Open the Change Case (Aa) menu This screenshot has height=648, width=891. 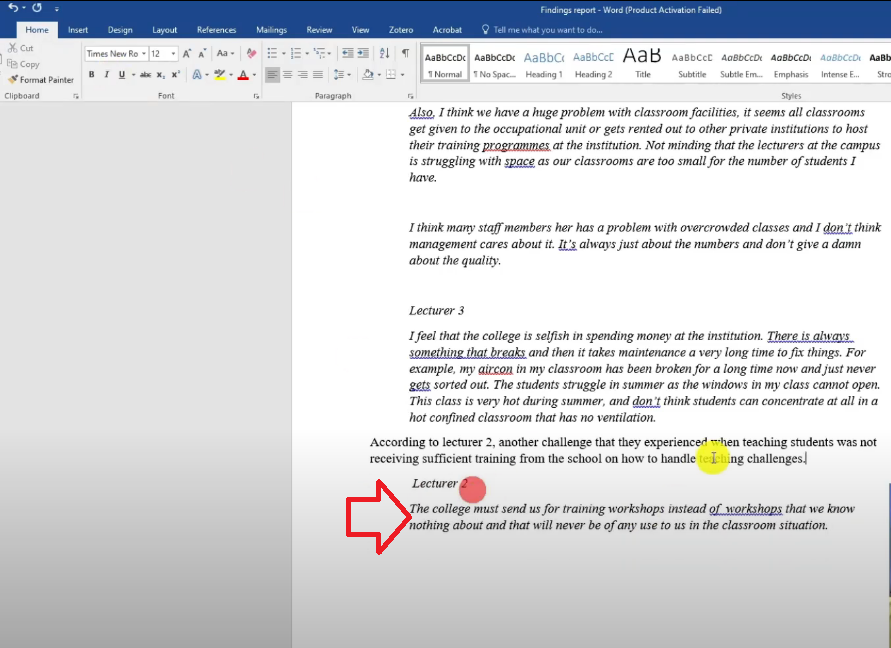(x=225, y=53)
